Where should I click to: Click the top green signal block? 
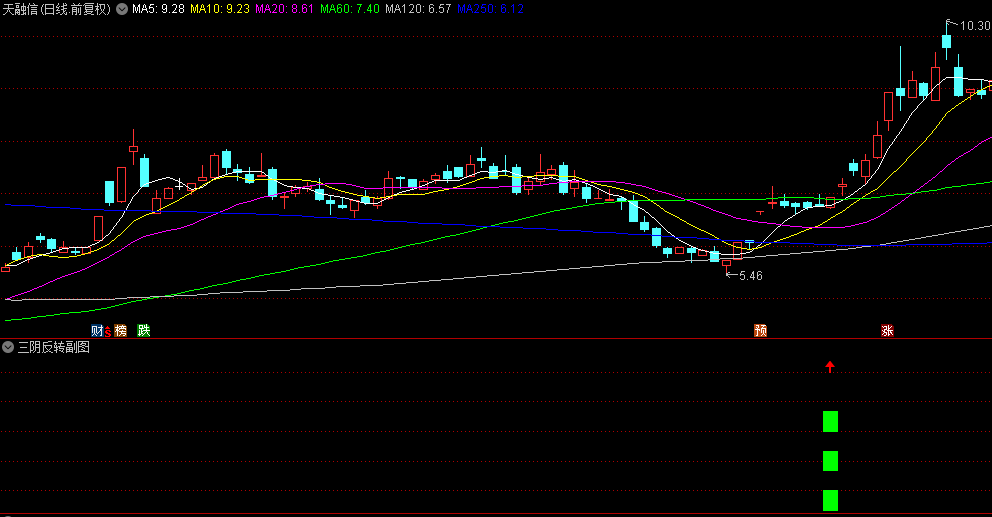(x=830, y=421)
